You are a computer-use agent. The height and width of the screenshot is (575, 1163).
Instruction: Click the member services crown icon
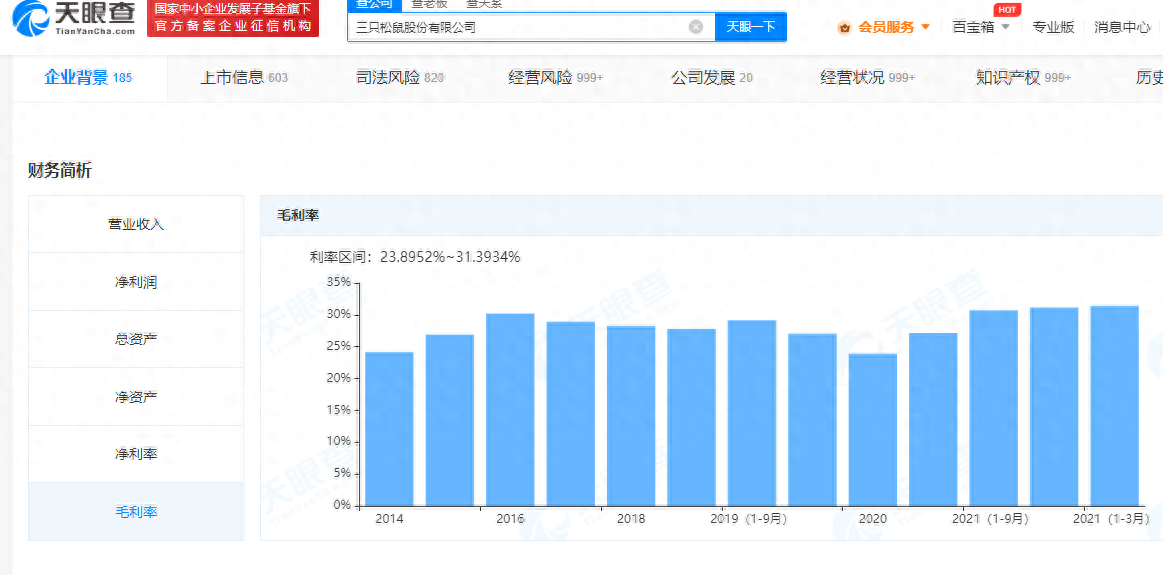click(x=844, y=28)
